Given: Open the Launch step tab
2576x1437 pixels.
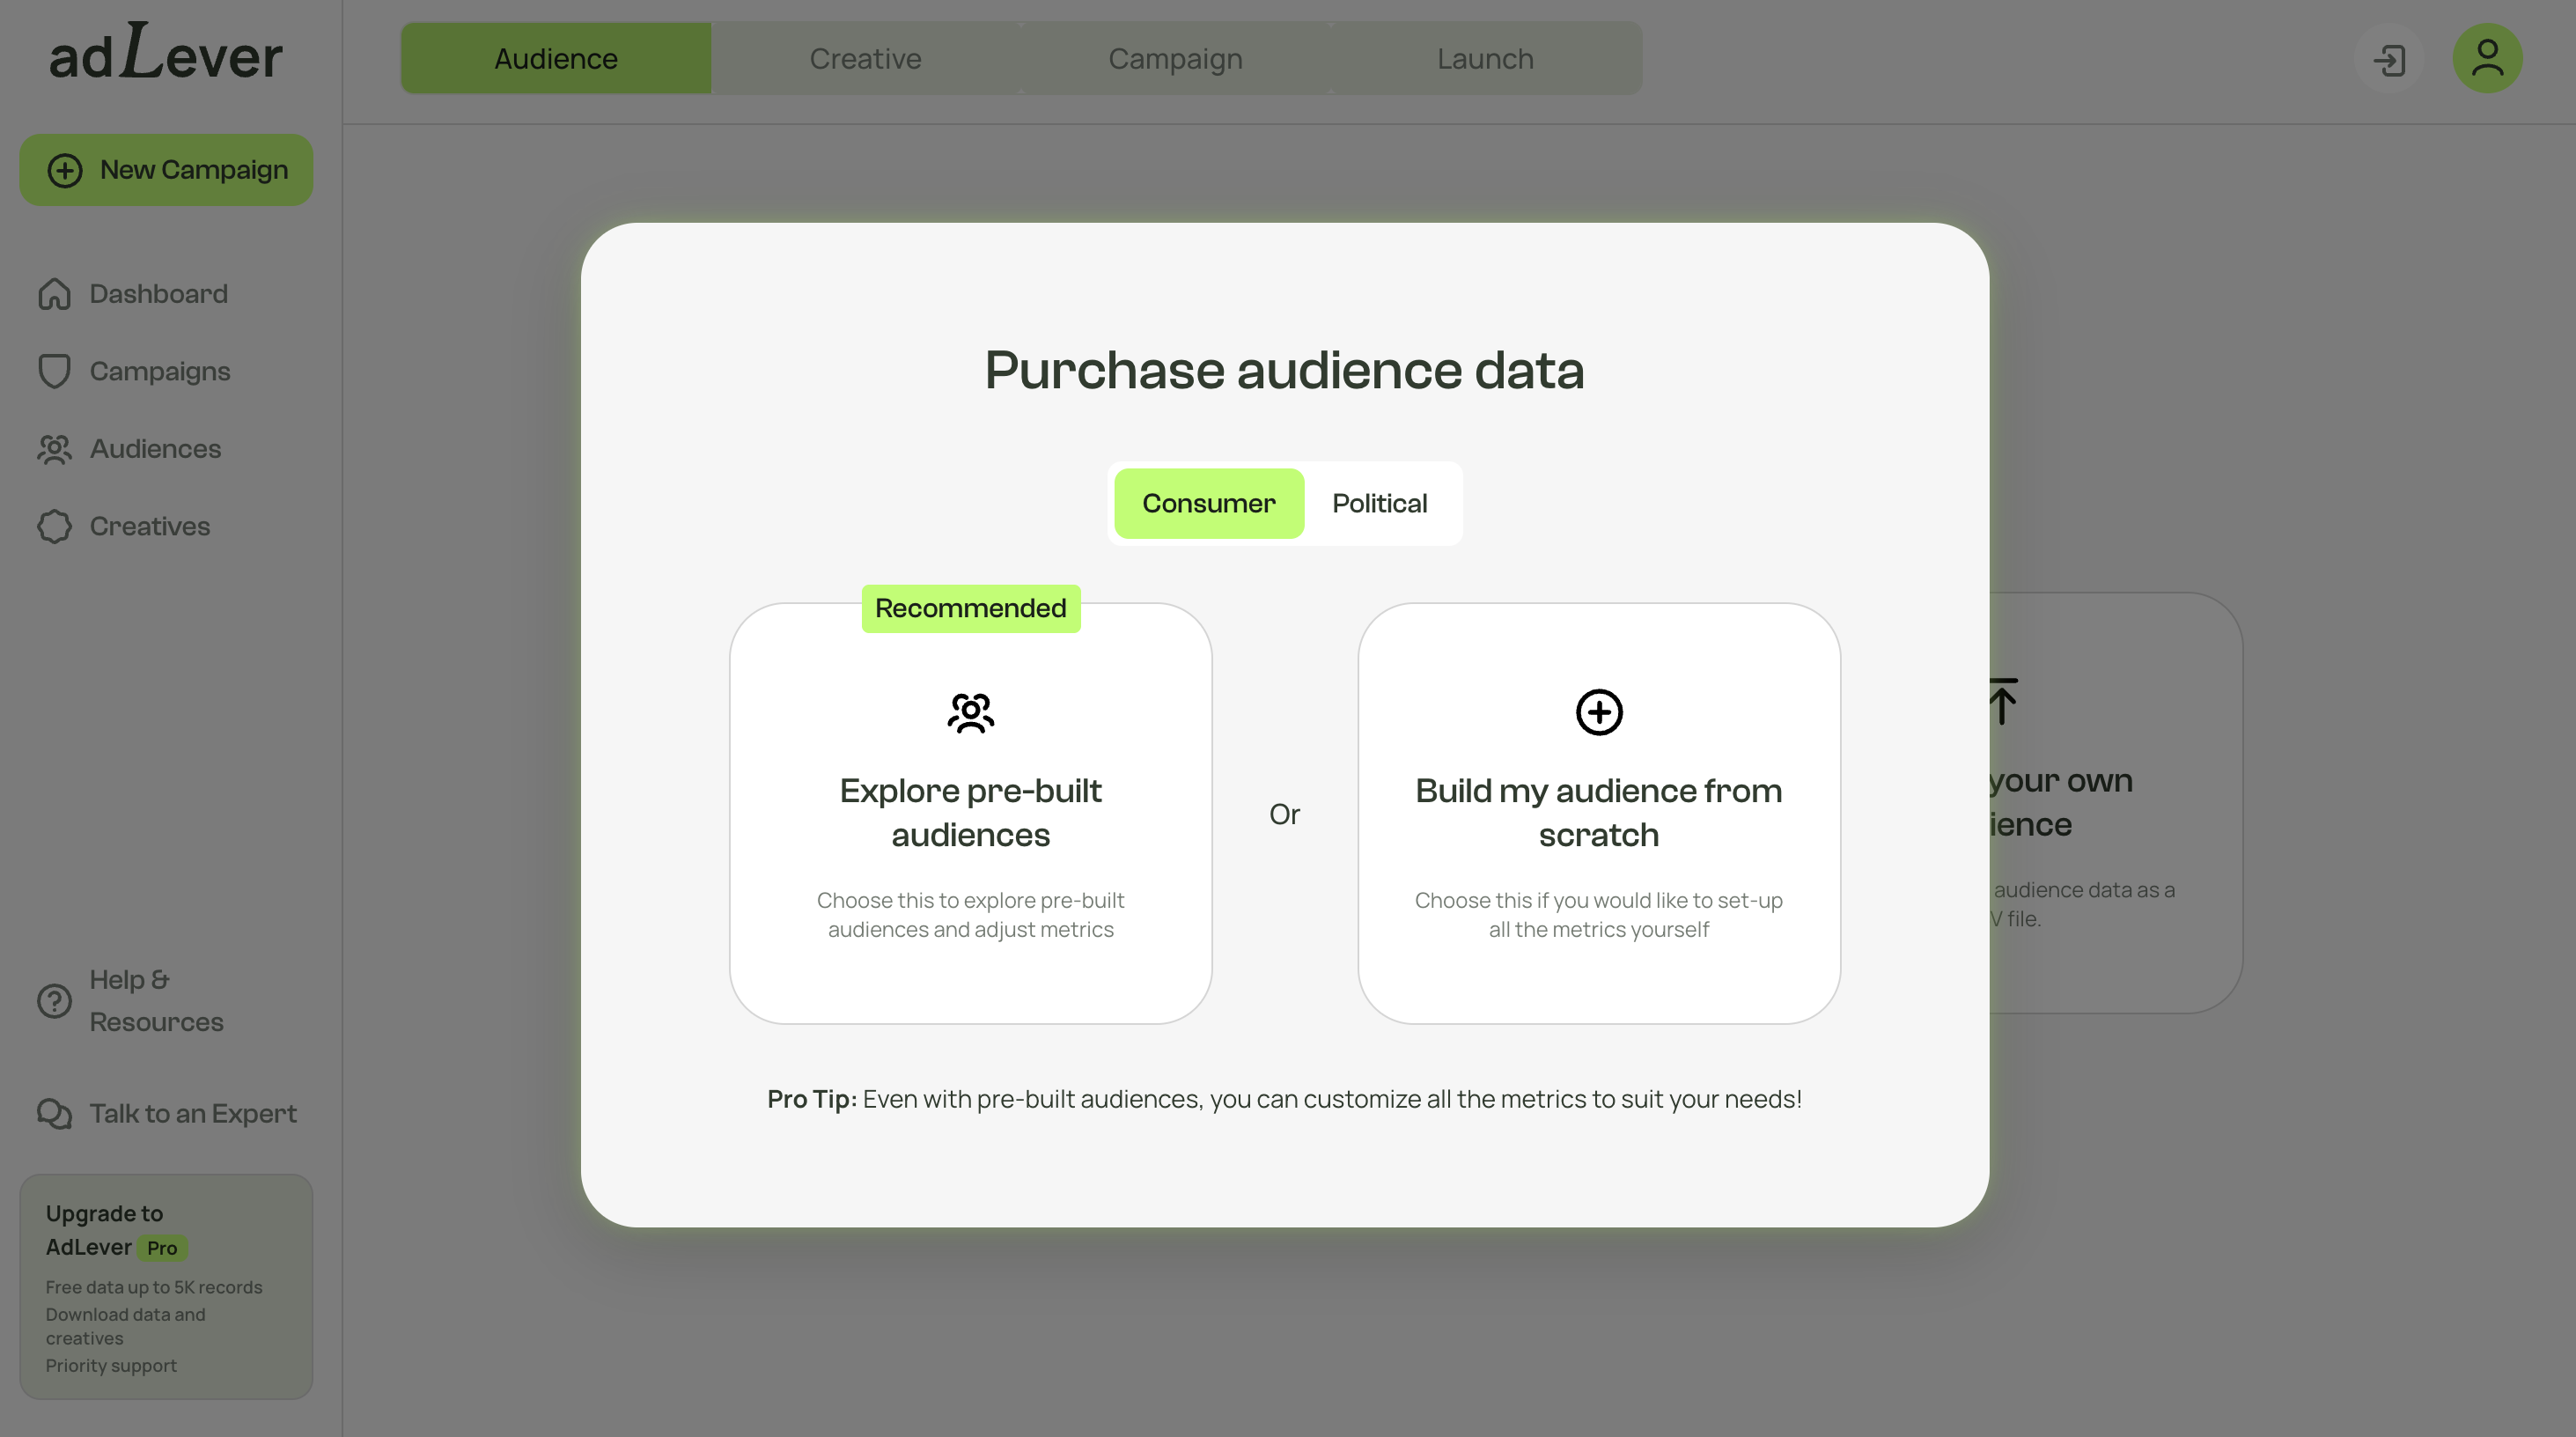Looking at the screenshot, I should [x=1485, y=58].
